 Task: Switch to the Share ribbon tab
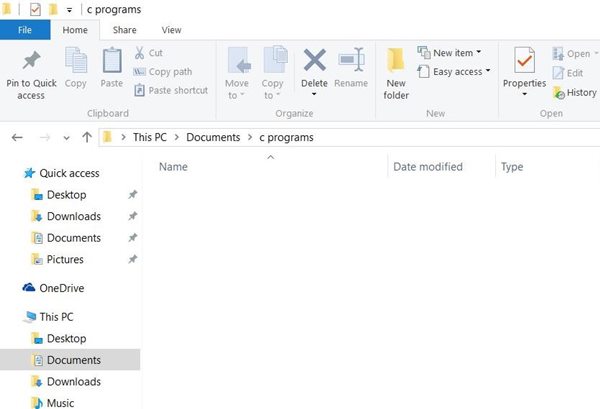coord(125,30)
